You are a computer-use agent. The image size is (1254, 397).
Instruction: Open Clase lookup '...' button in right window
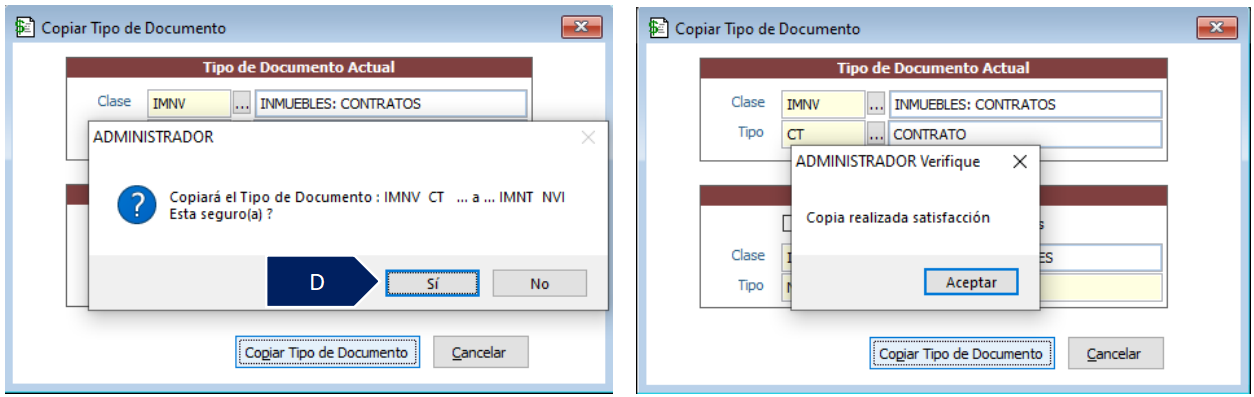(x=875, y=104)
